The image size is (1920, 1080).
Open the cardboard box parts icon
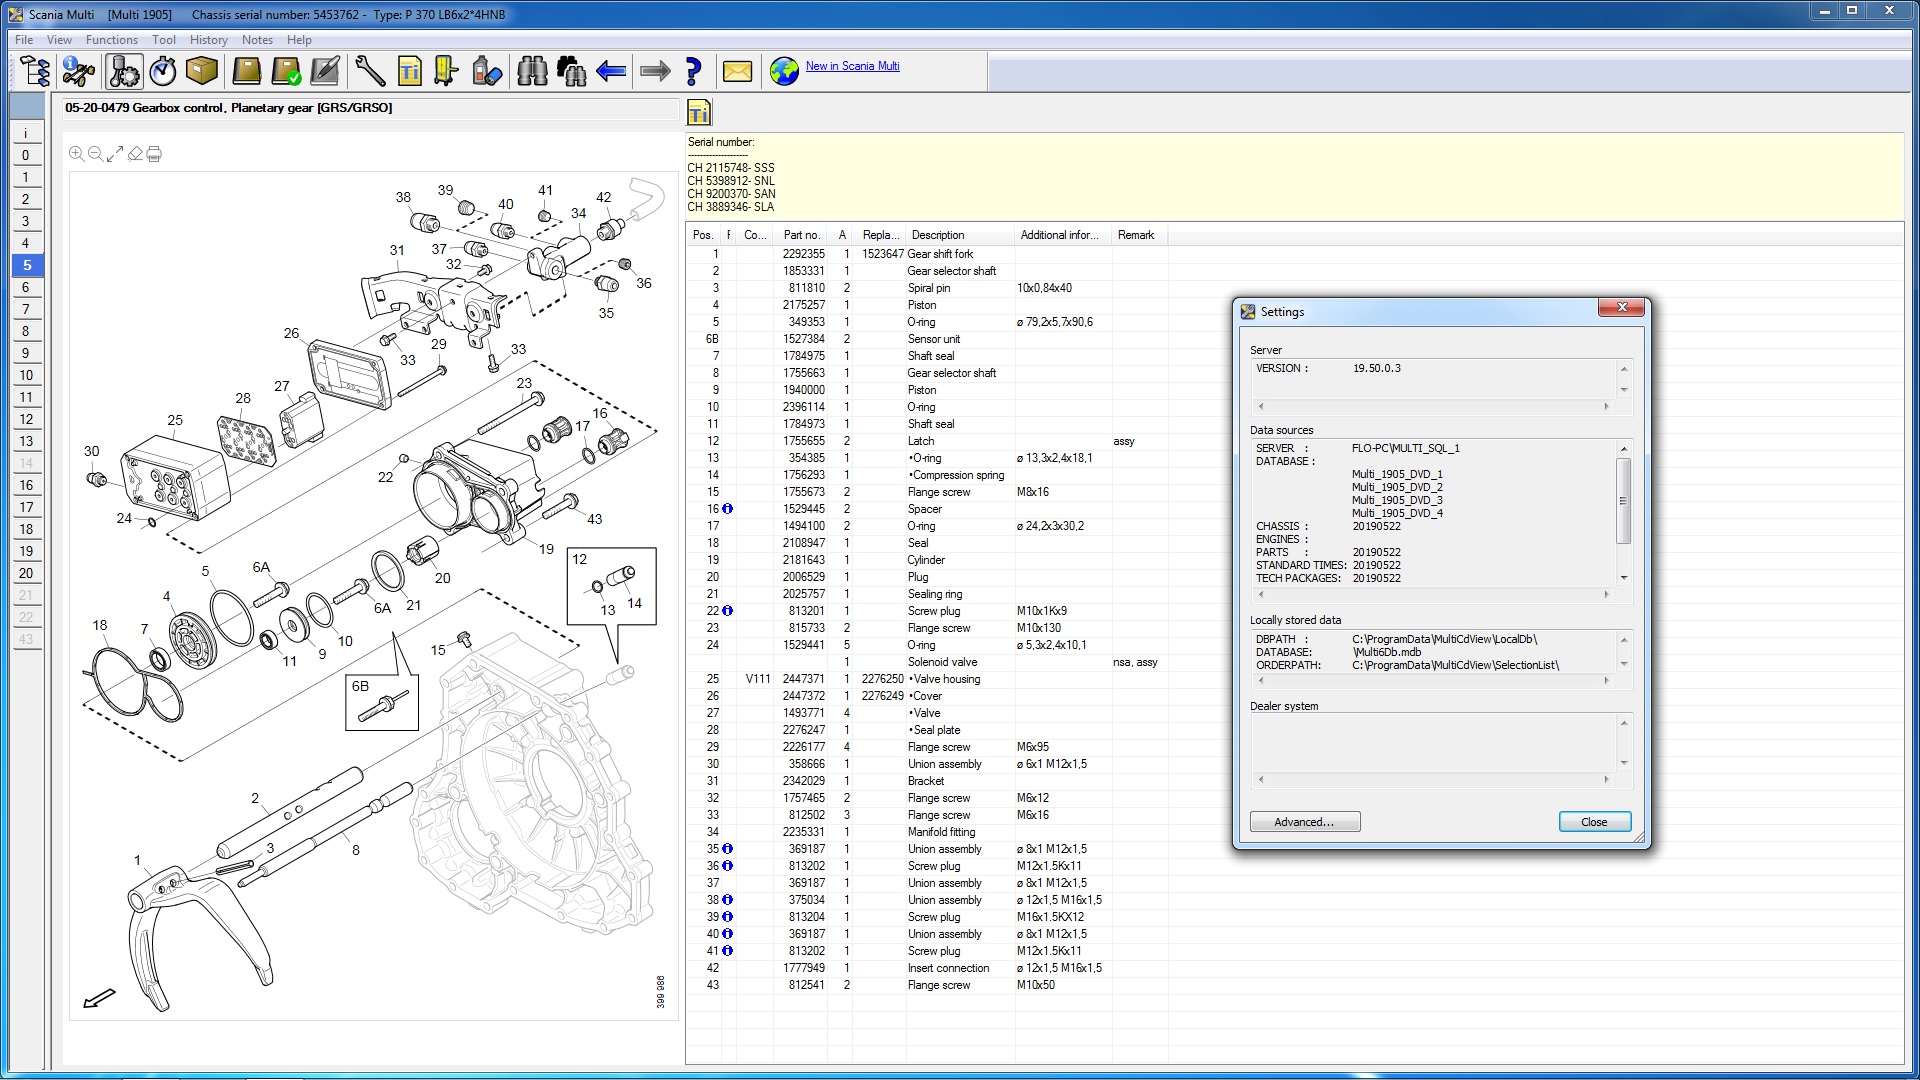click(202, 71)
